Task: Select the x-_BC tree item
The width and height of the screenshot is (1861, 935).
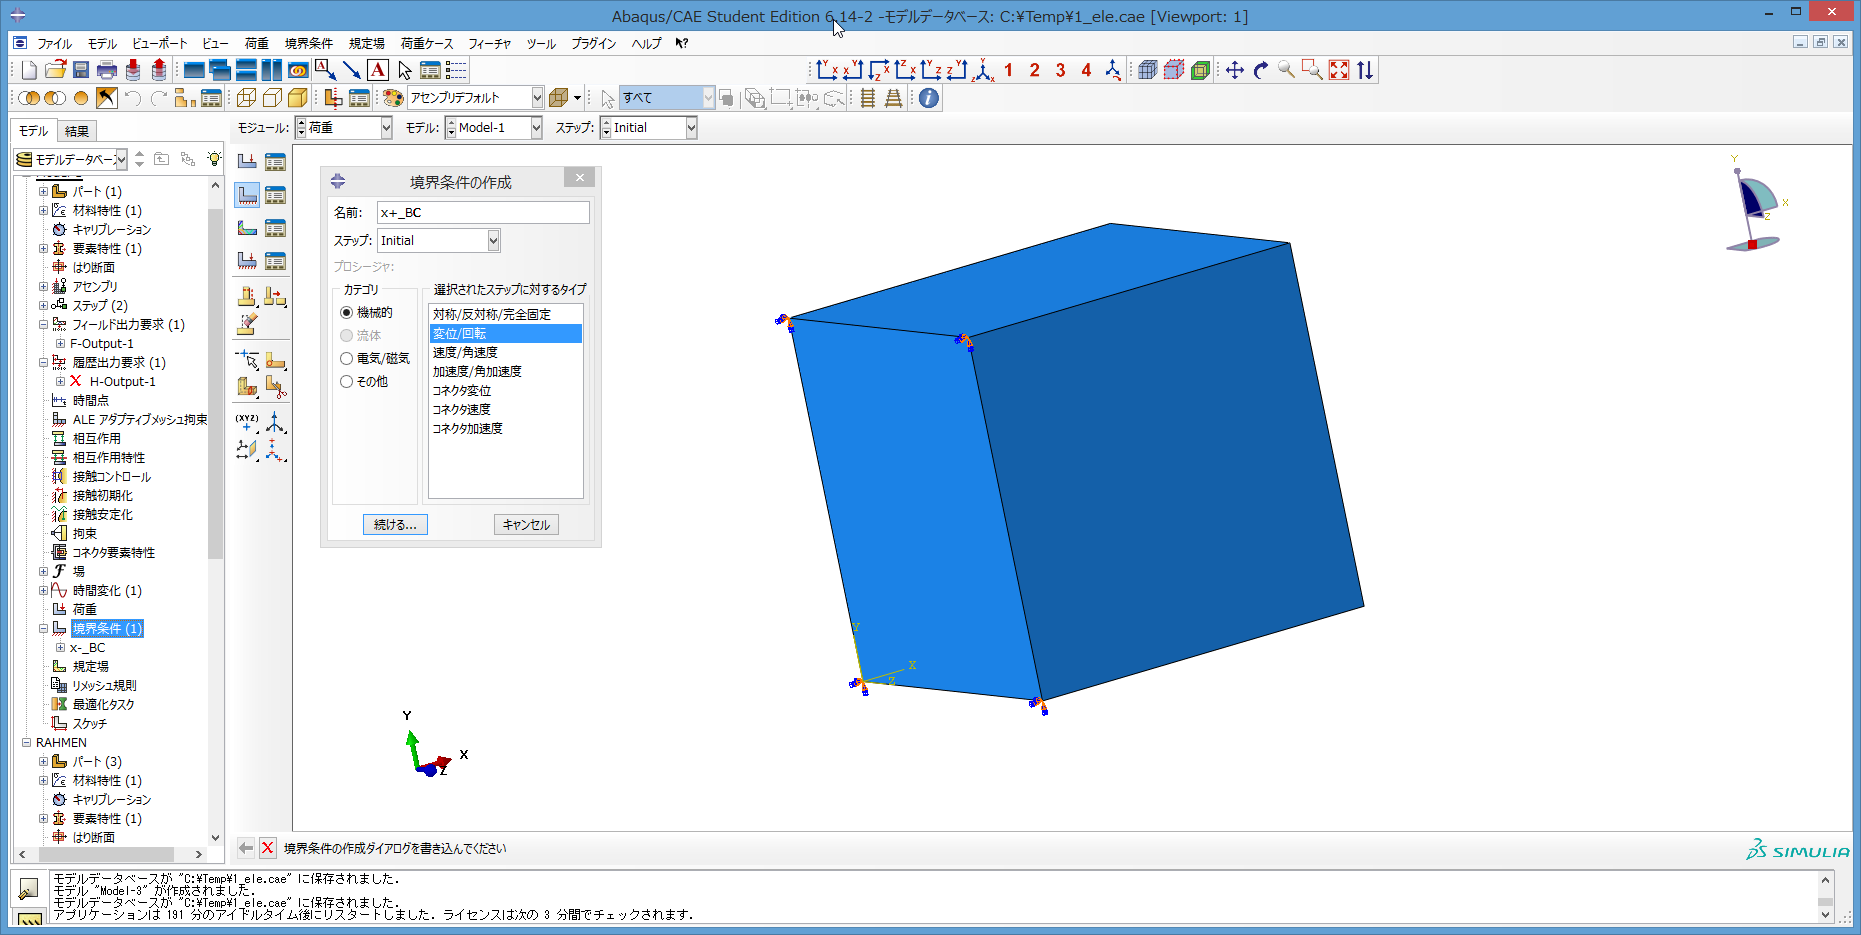Action: click(x=87, y=648)
